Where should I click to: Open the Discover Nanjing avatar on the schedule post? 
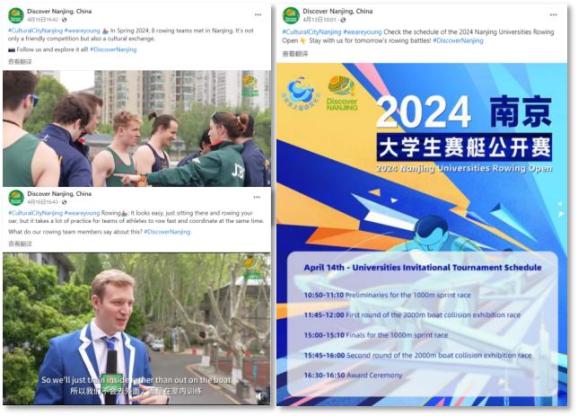point(291,15)
